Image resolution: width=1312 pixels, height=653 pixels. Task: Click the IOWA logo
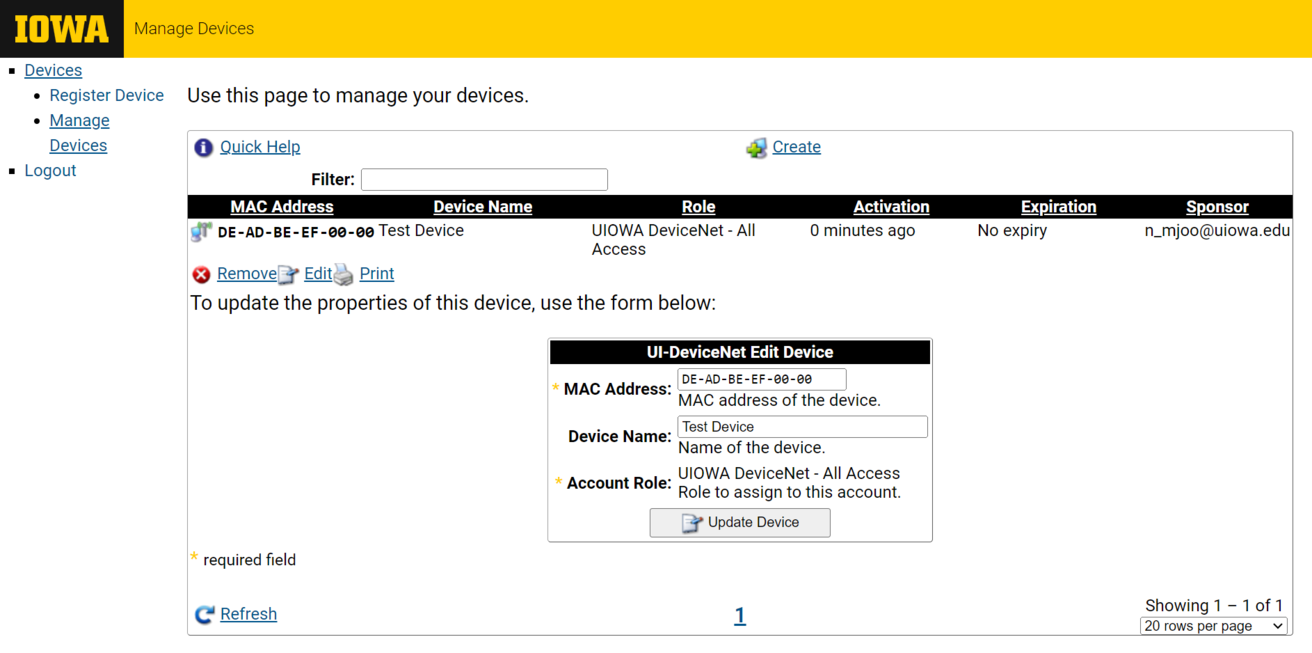[x=61, y=28]
